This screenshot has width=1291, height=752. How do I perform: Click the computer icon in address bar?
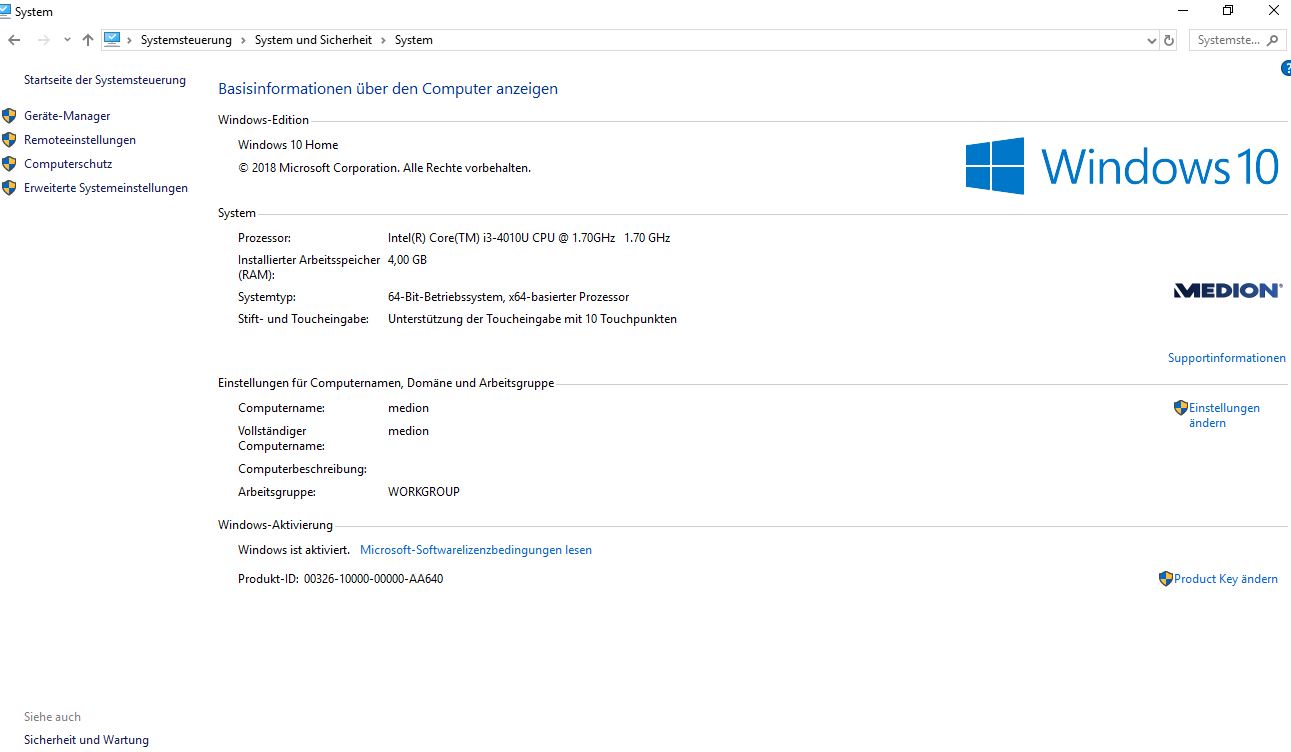112,40
